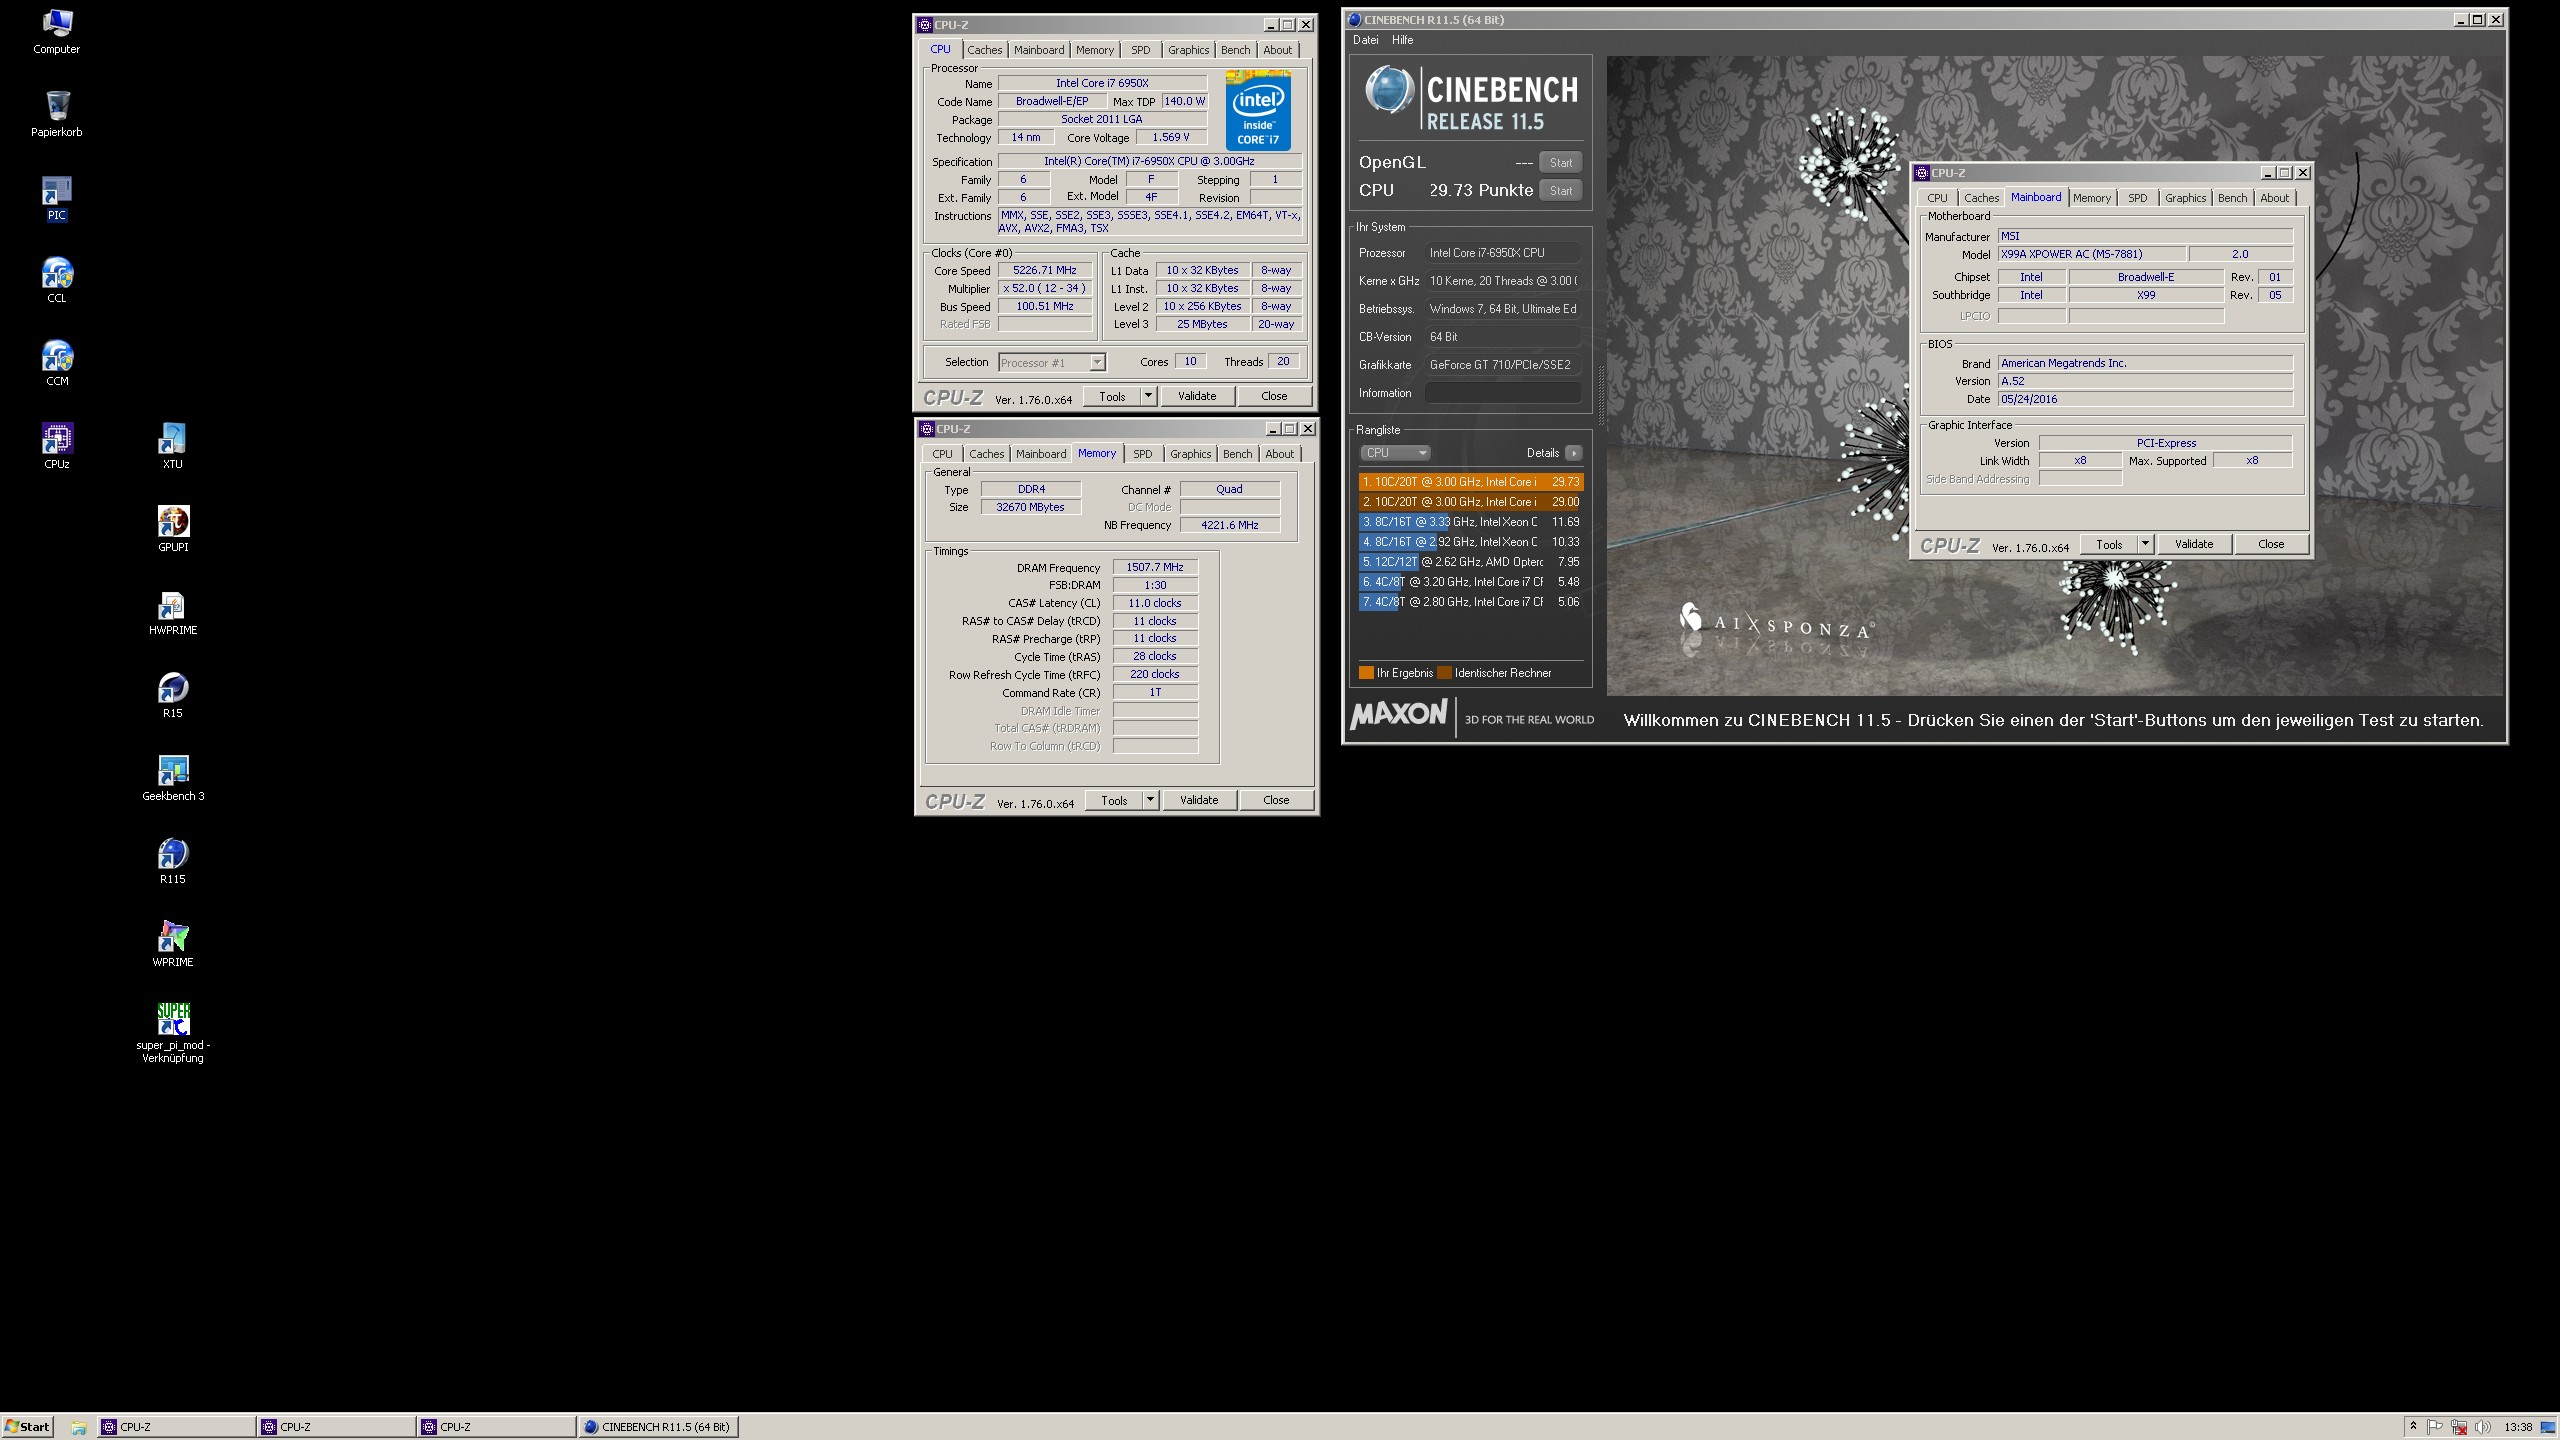
Task: Open Memory tab in mainboard CPU-Z window
Action: [x=2091, y=198]
